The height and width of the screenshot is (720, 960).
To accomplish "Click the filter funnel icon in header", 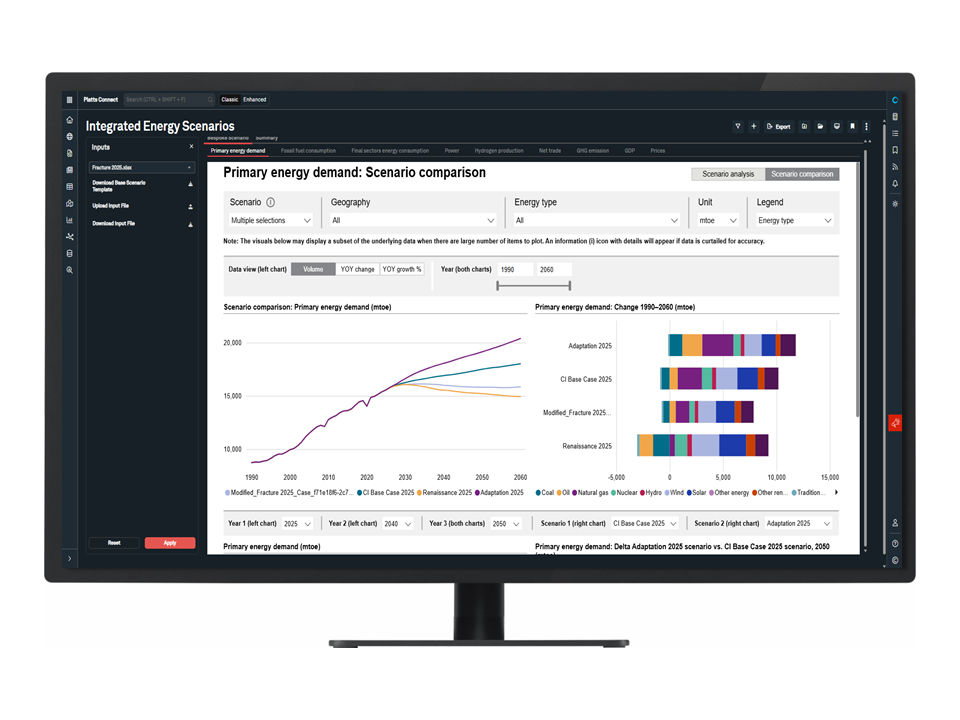I will [x=738, y=127].
